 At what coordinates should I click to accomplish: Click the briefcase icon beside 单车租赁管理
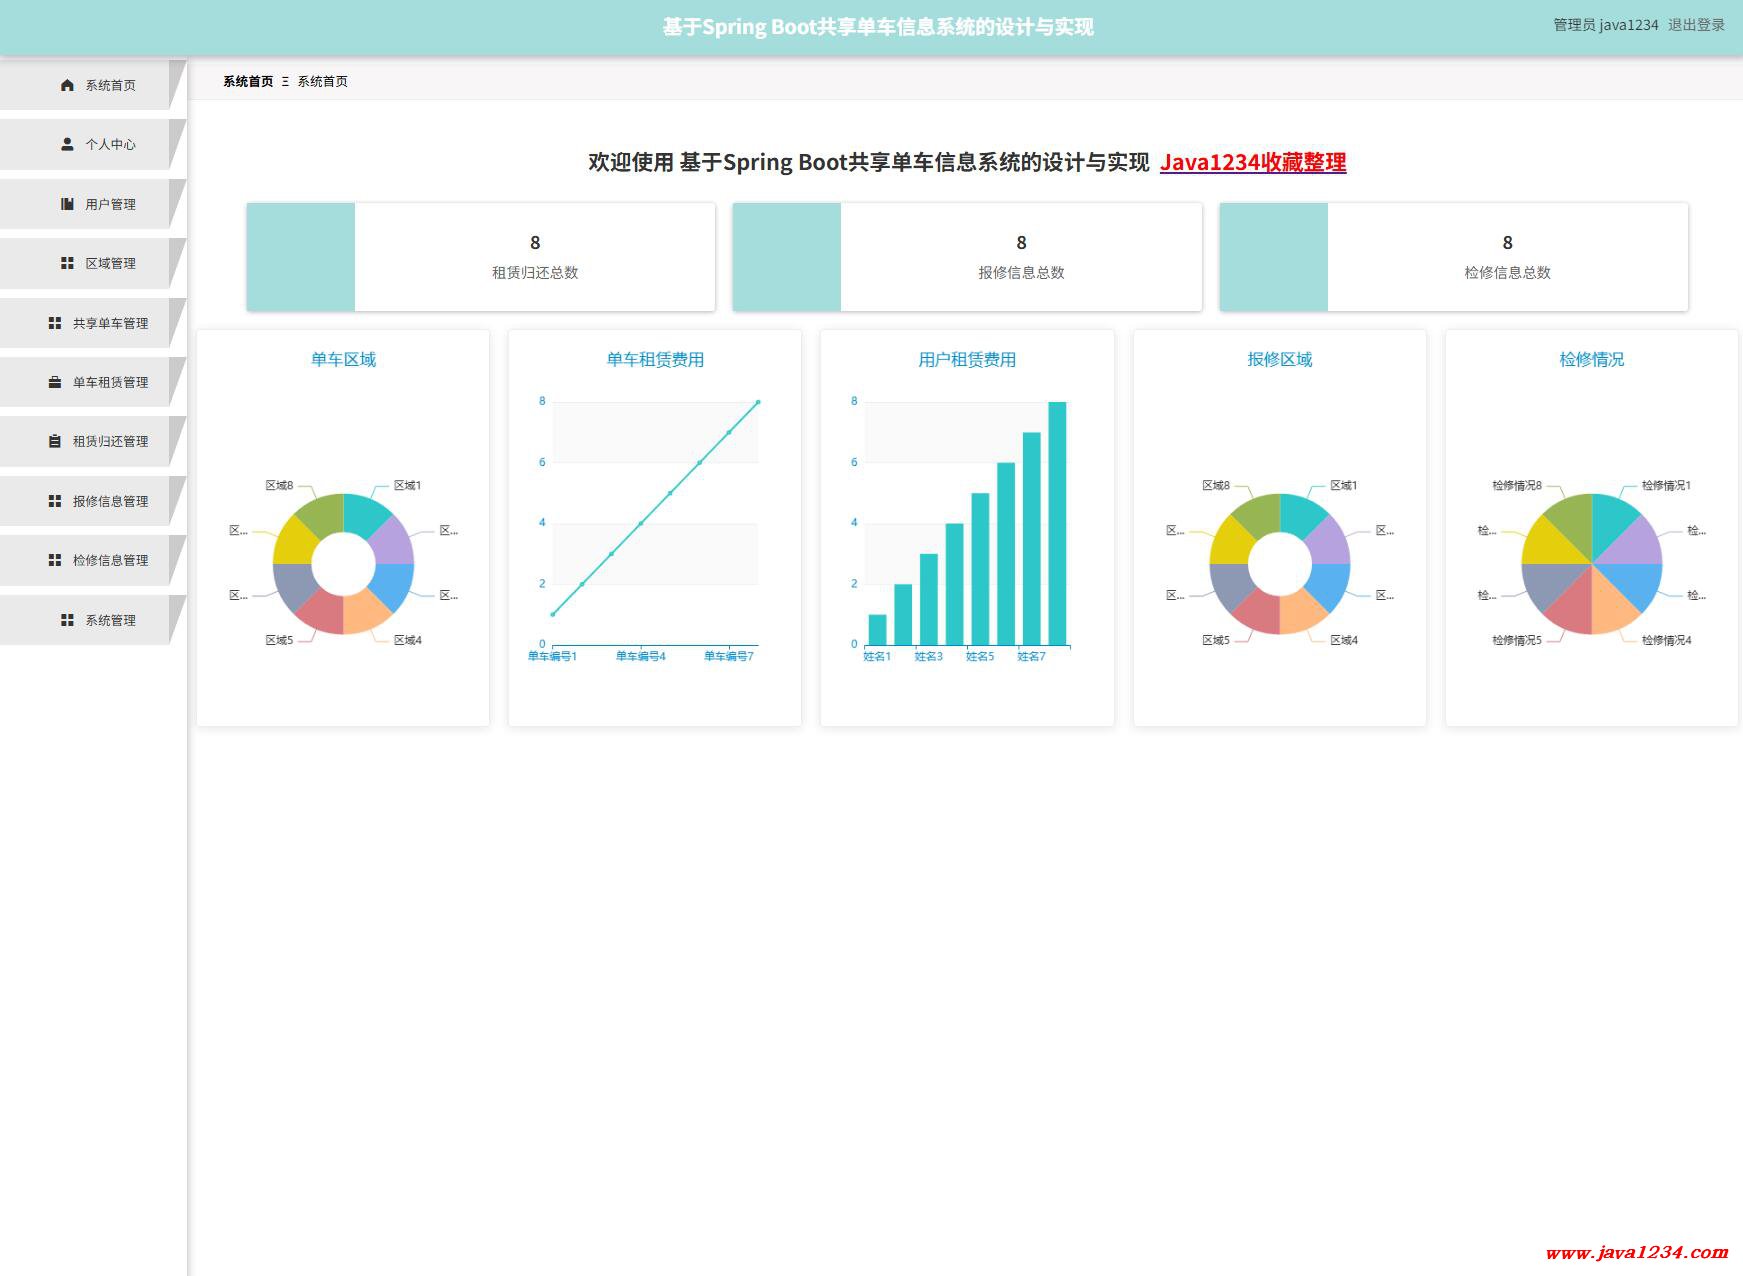[x=55, y=382]
